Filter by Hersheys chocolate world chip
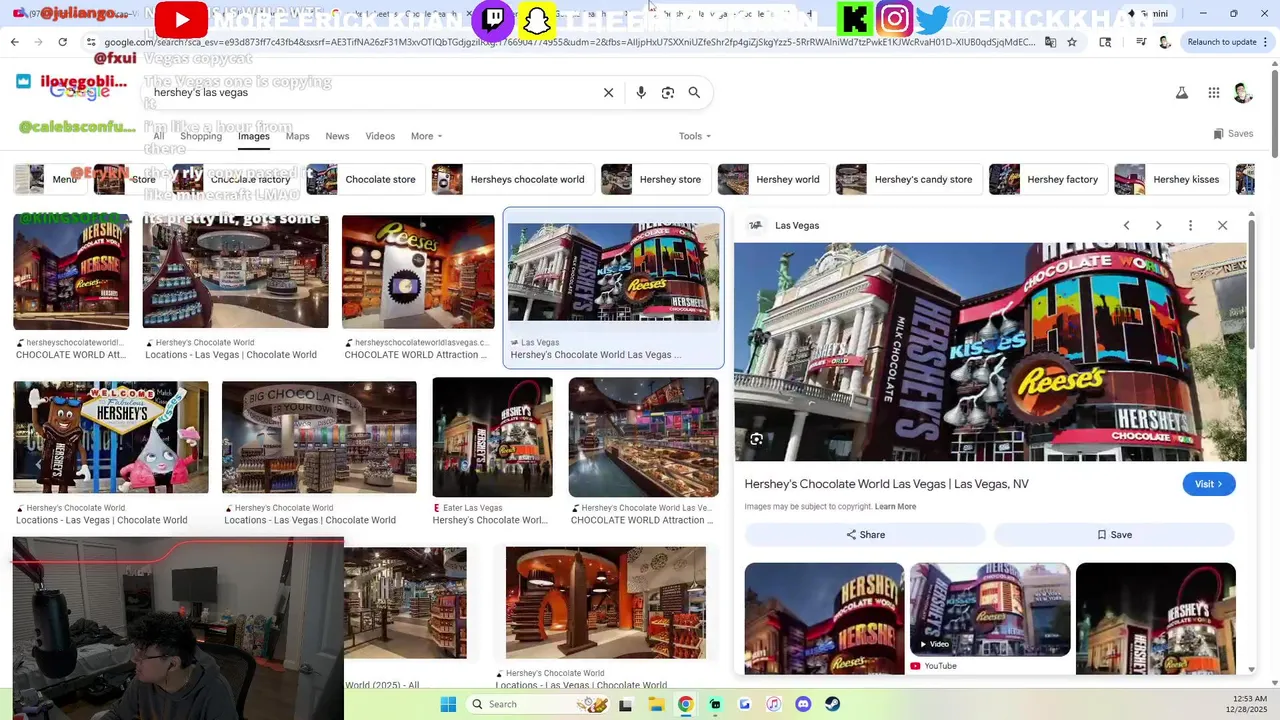This screenshot has width=1280, height=720. [x=512, y=179]
